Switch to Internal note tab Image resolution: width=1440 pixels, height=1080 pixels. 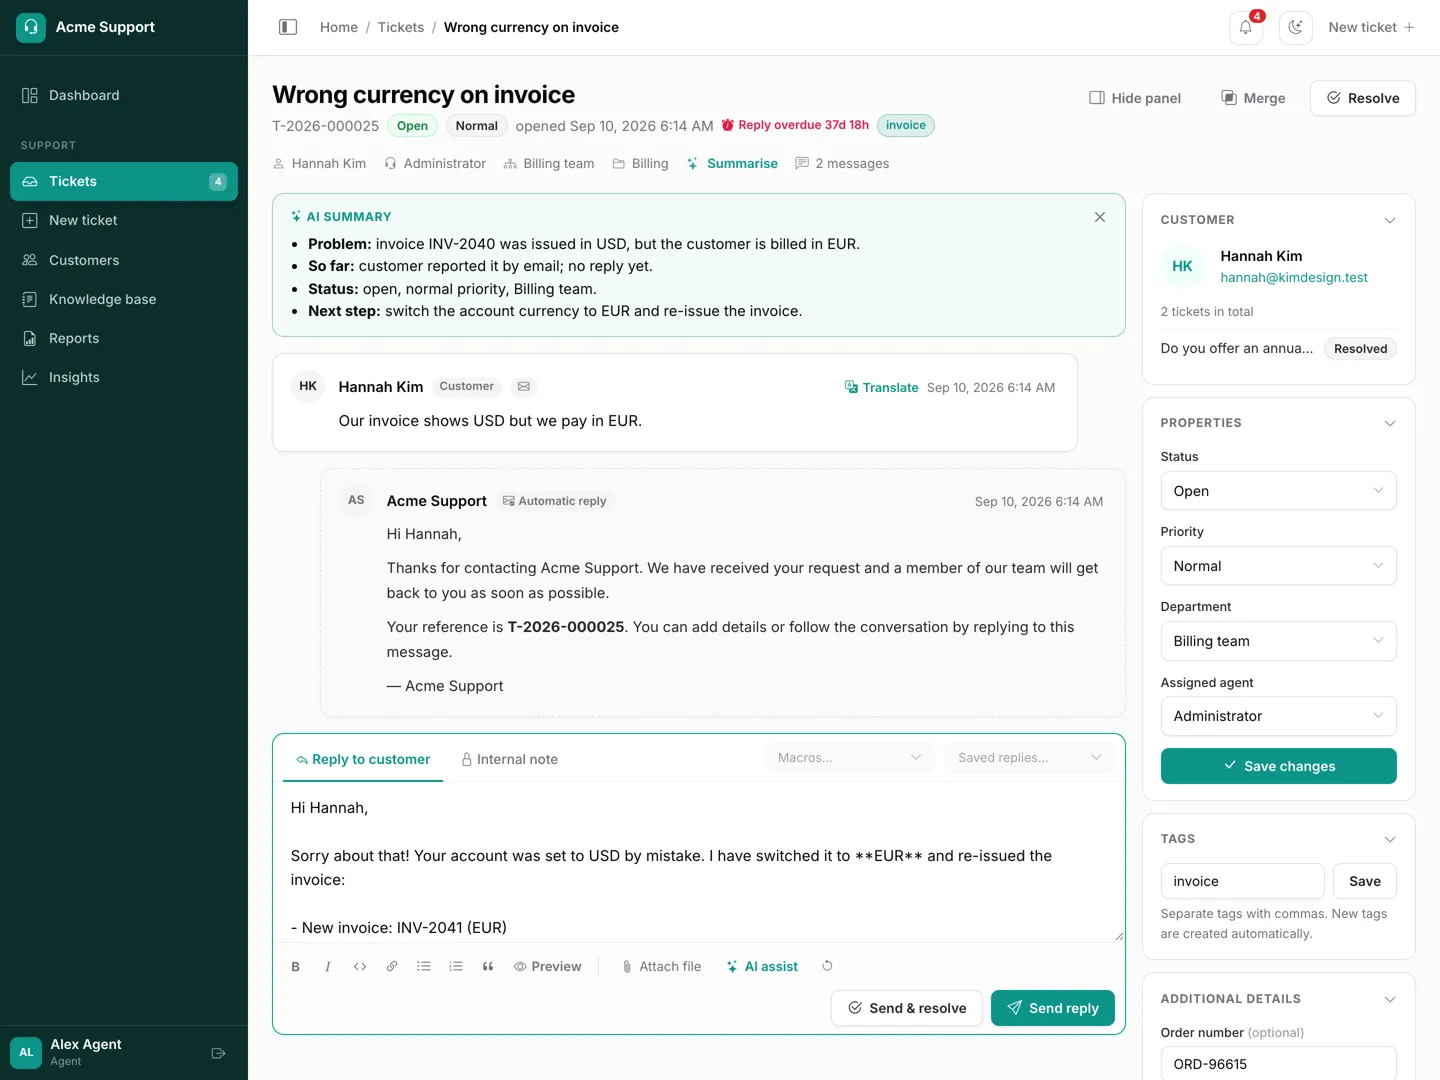509,760
